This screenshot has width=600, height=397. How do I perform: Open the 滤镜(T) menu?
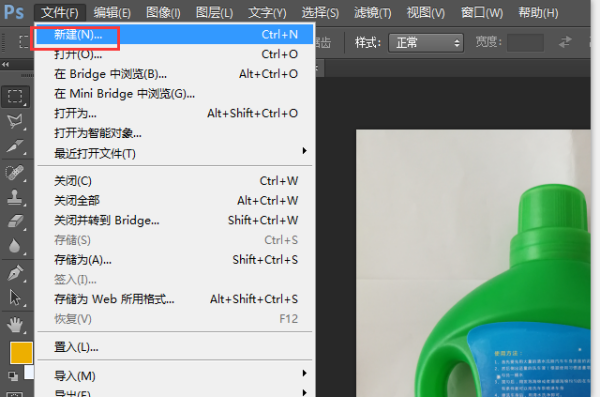(373, 13)
